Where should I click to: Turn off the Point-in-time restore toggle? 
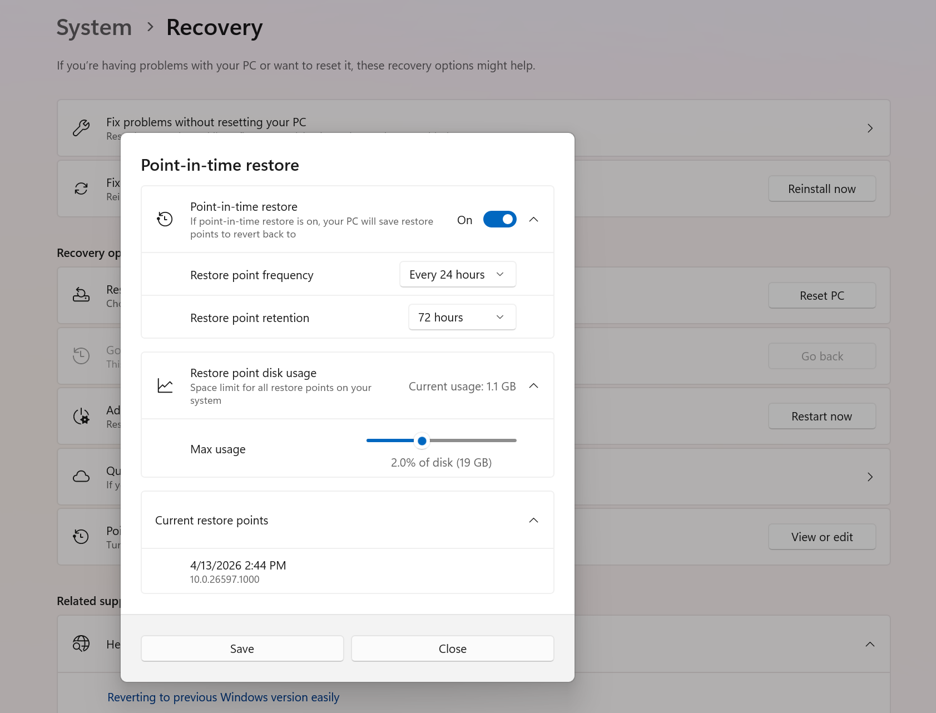pos(500,220)
